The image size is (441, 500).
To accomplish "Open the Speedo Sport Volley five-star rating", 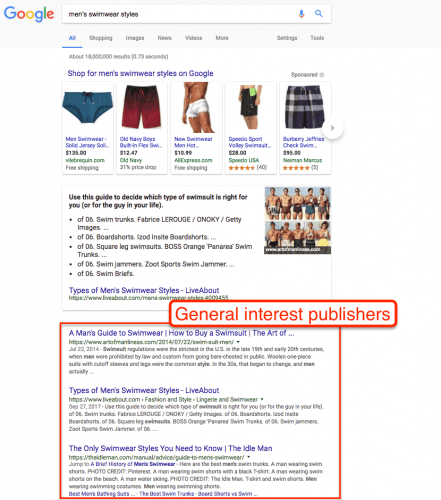I will tap(242, 168).
